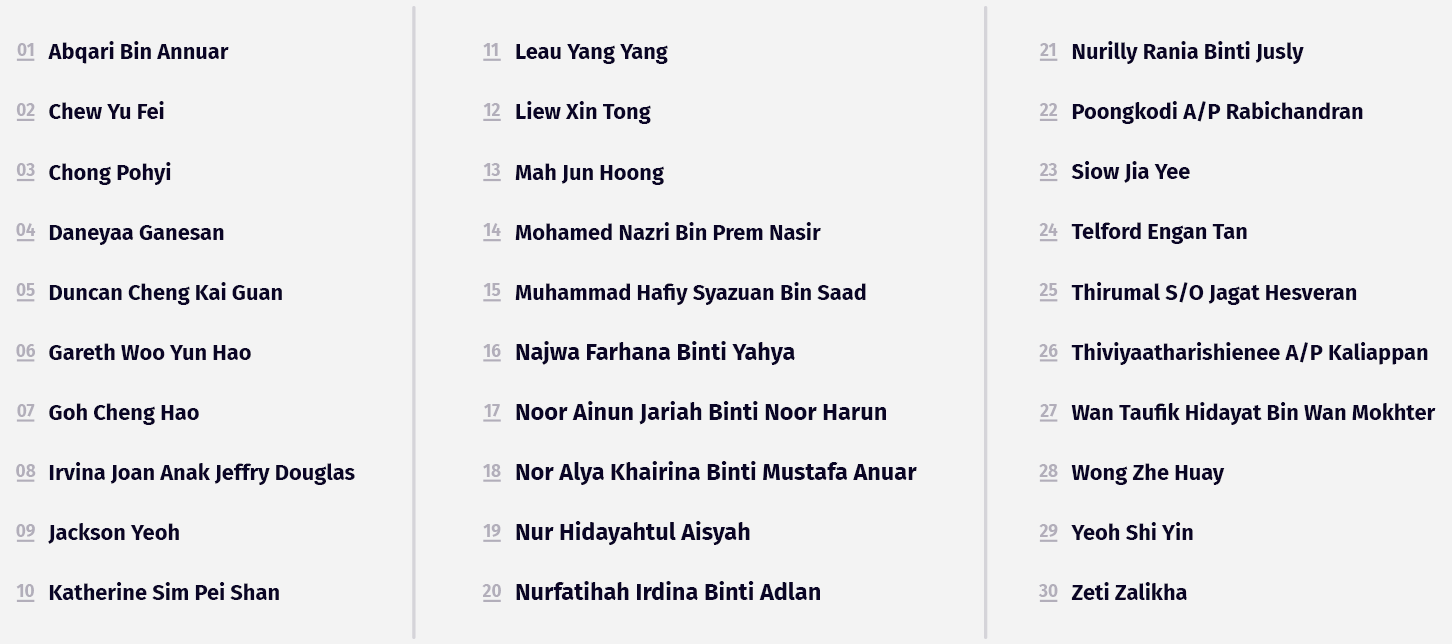Click number 24 beside Telford Engan Tan
The height and width of the screenshot is (644, 1452).
point(1048,232)
